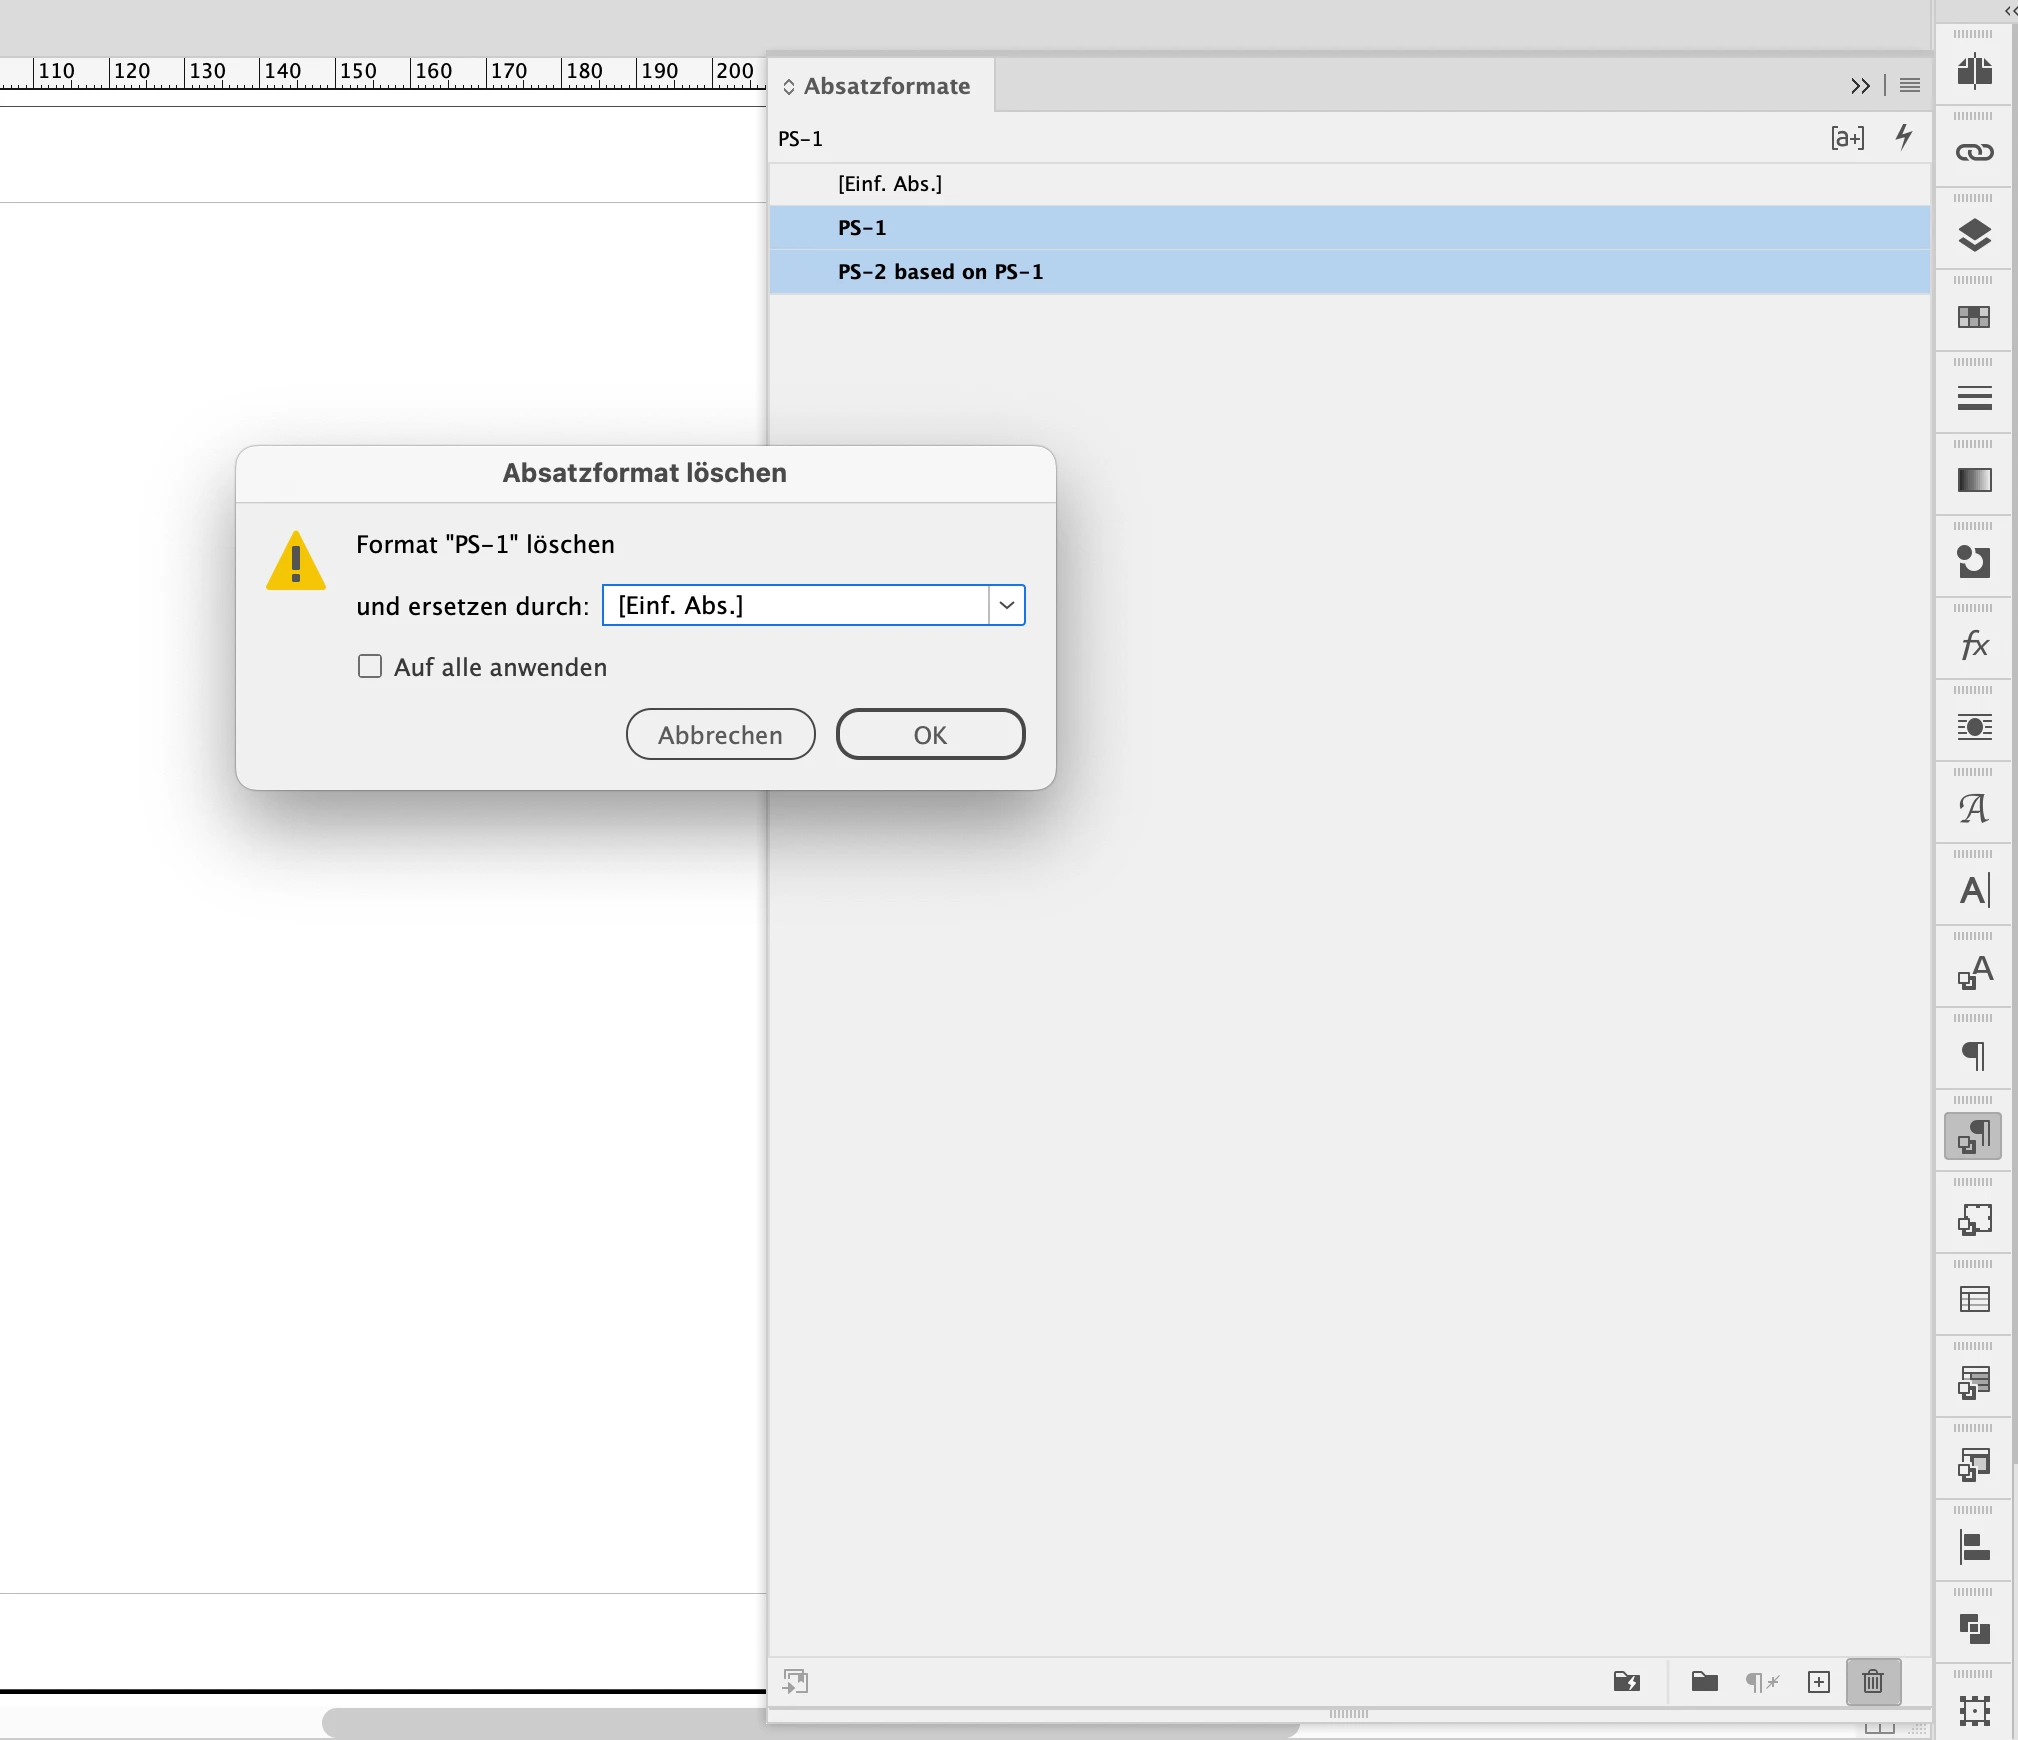This screenshot has height=1740, width=2018.
Task: Open the Layers panel from the dock
Action: coord(1974,235)
